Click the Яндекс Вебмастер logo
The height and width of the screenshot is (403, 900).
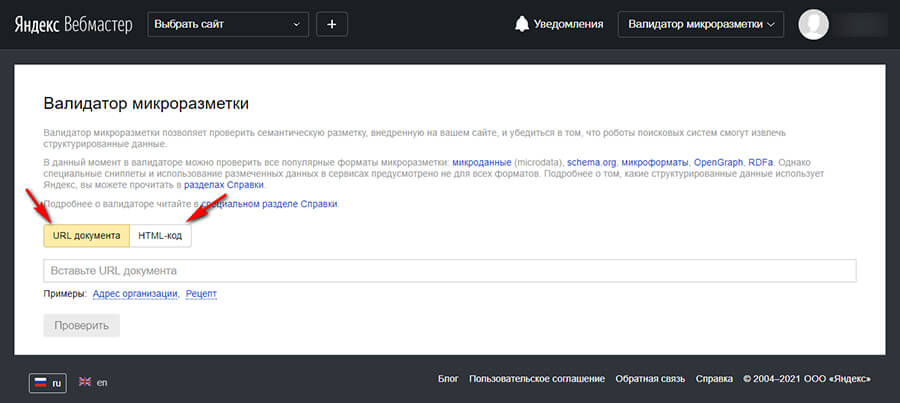click(x=73, y=24)
